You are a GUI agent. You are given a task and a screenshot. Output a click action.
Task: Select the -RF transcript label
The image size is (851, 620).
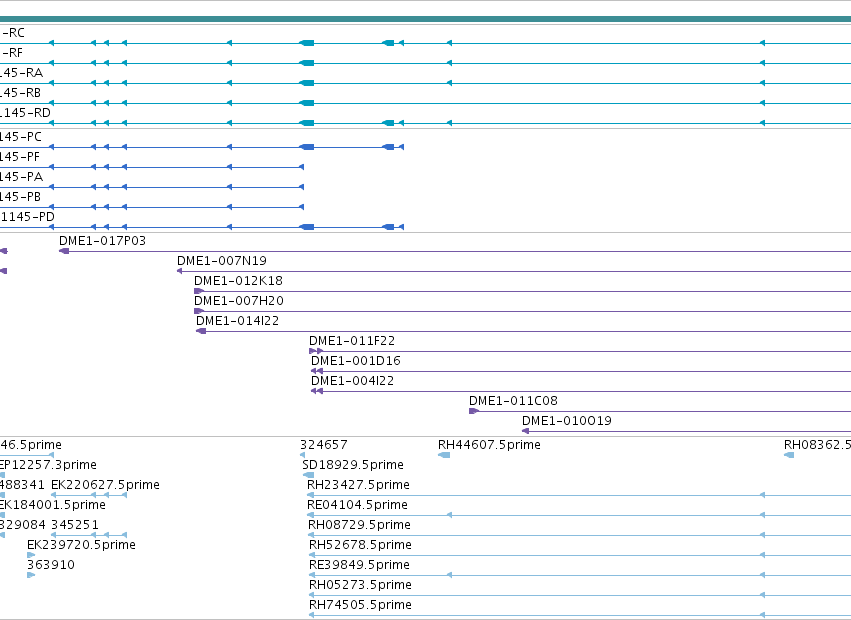pyautogui.click(x=12, y=53)
